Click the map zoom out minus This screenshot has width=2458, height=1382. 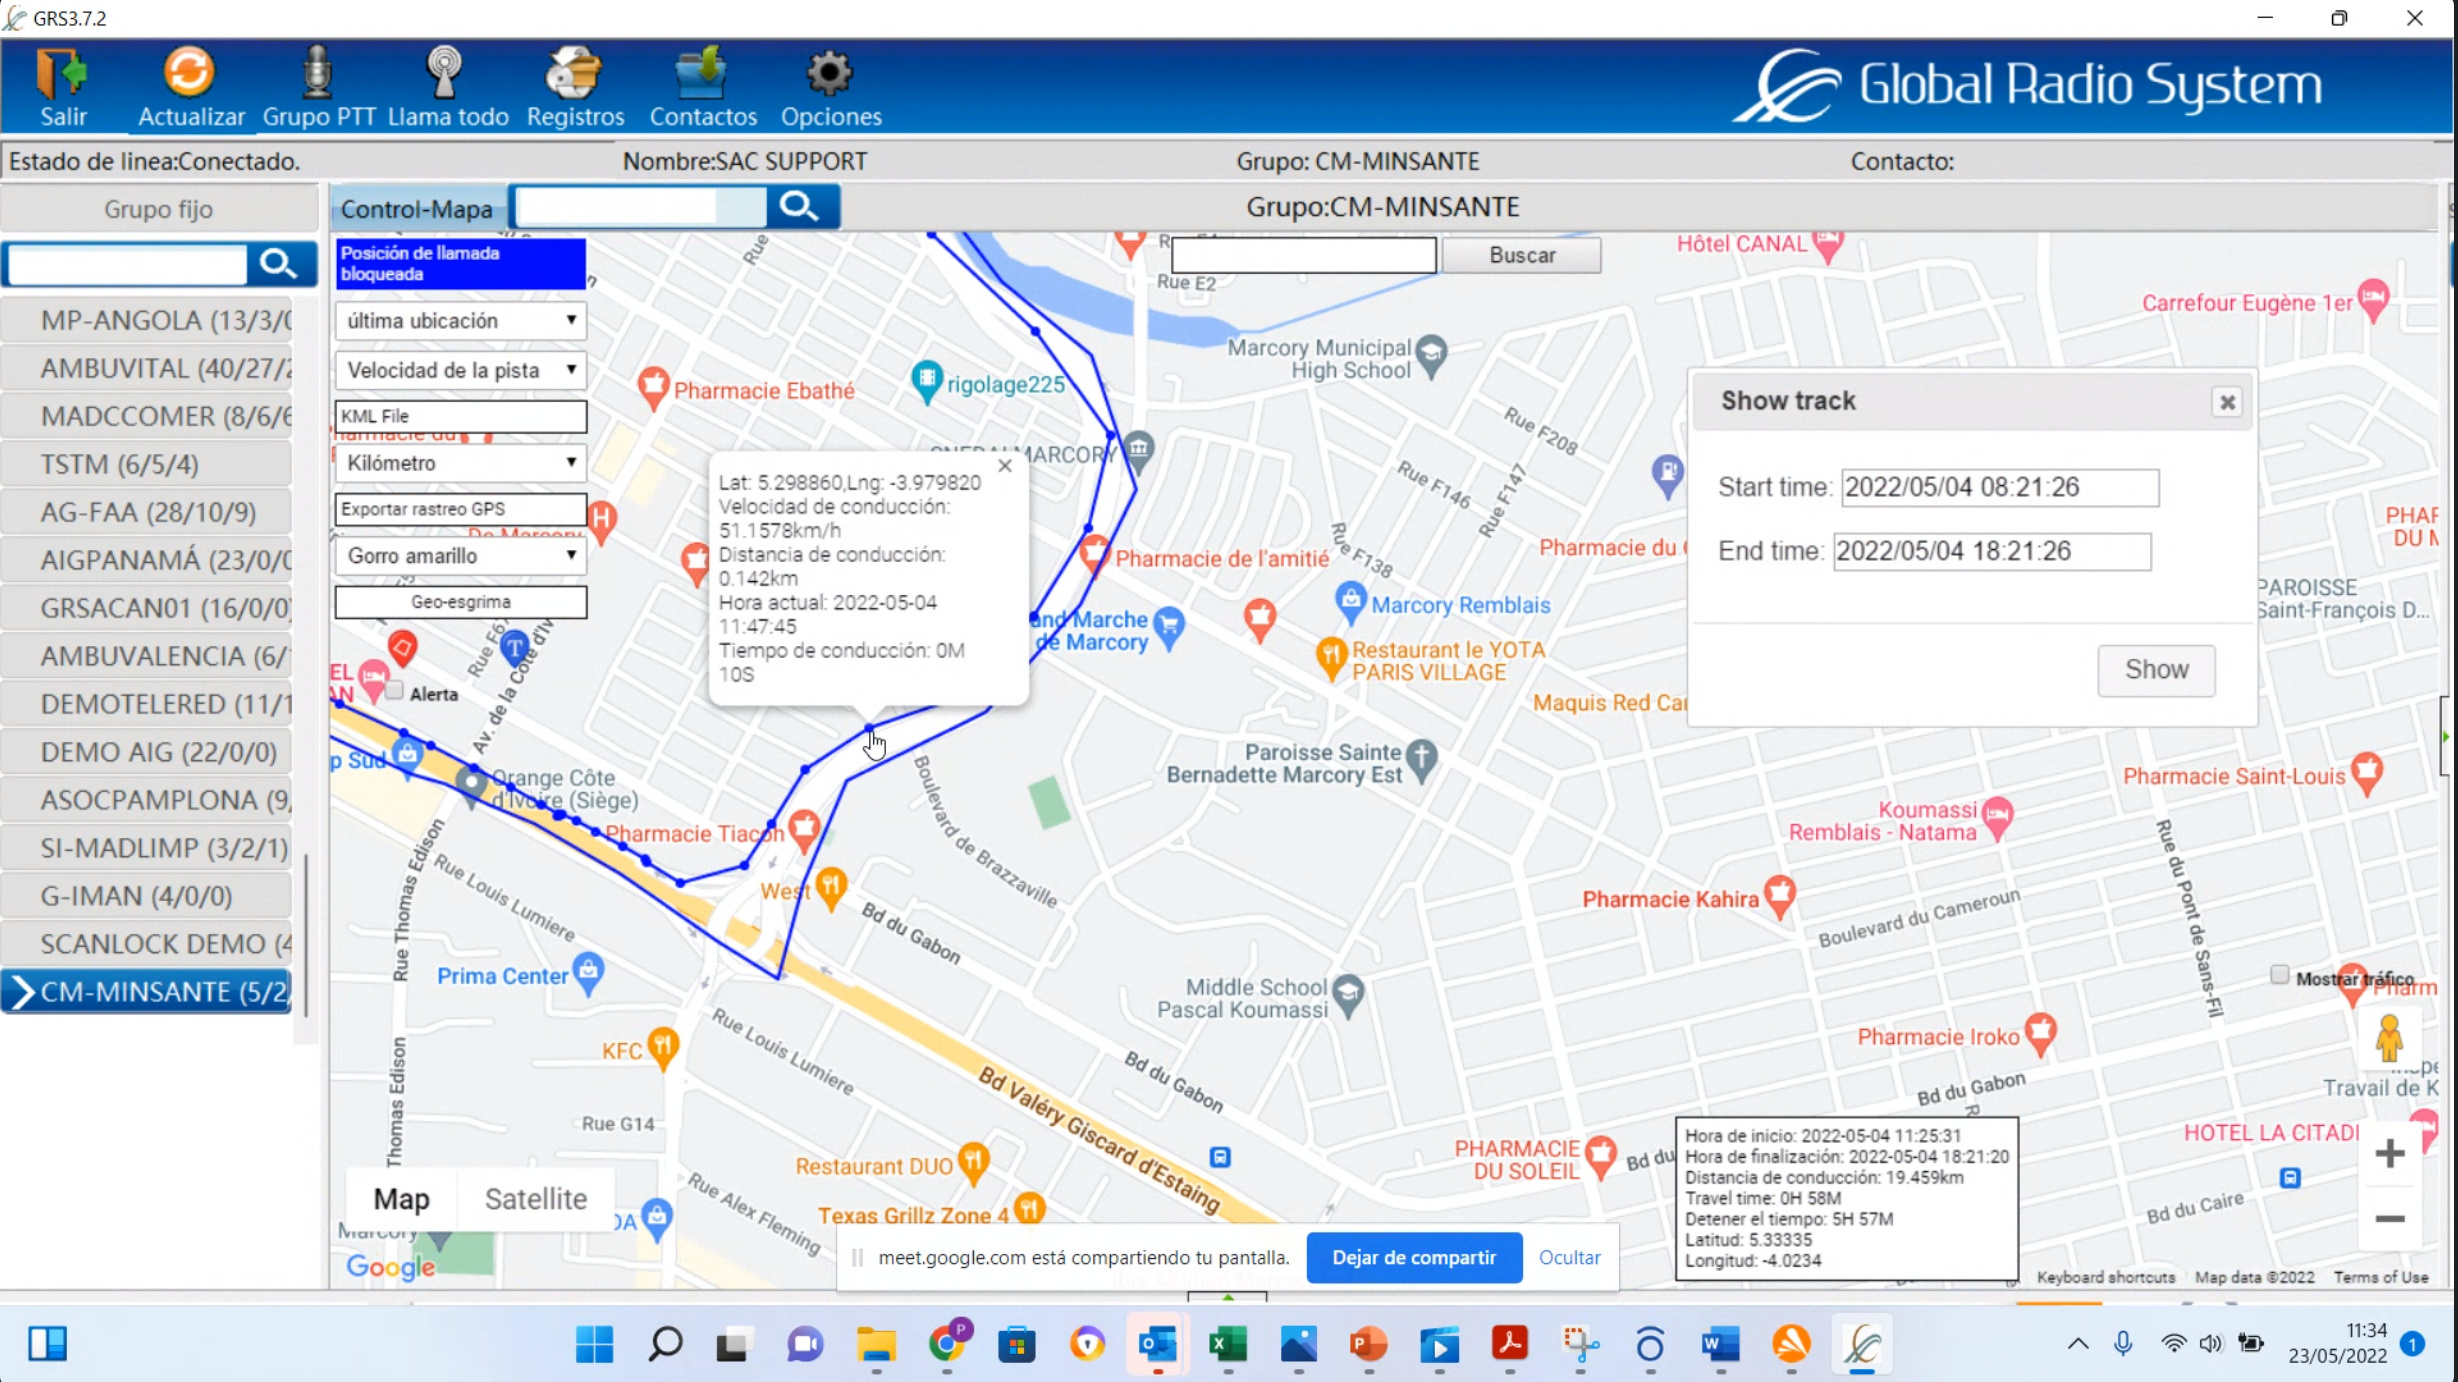(x=2390, y=1218)
